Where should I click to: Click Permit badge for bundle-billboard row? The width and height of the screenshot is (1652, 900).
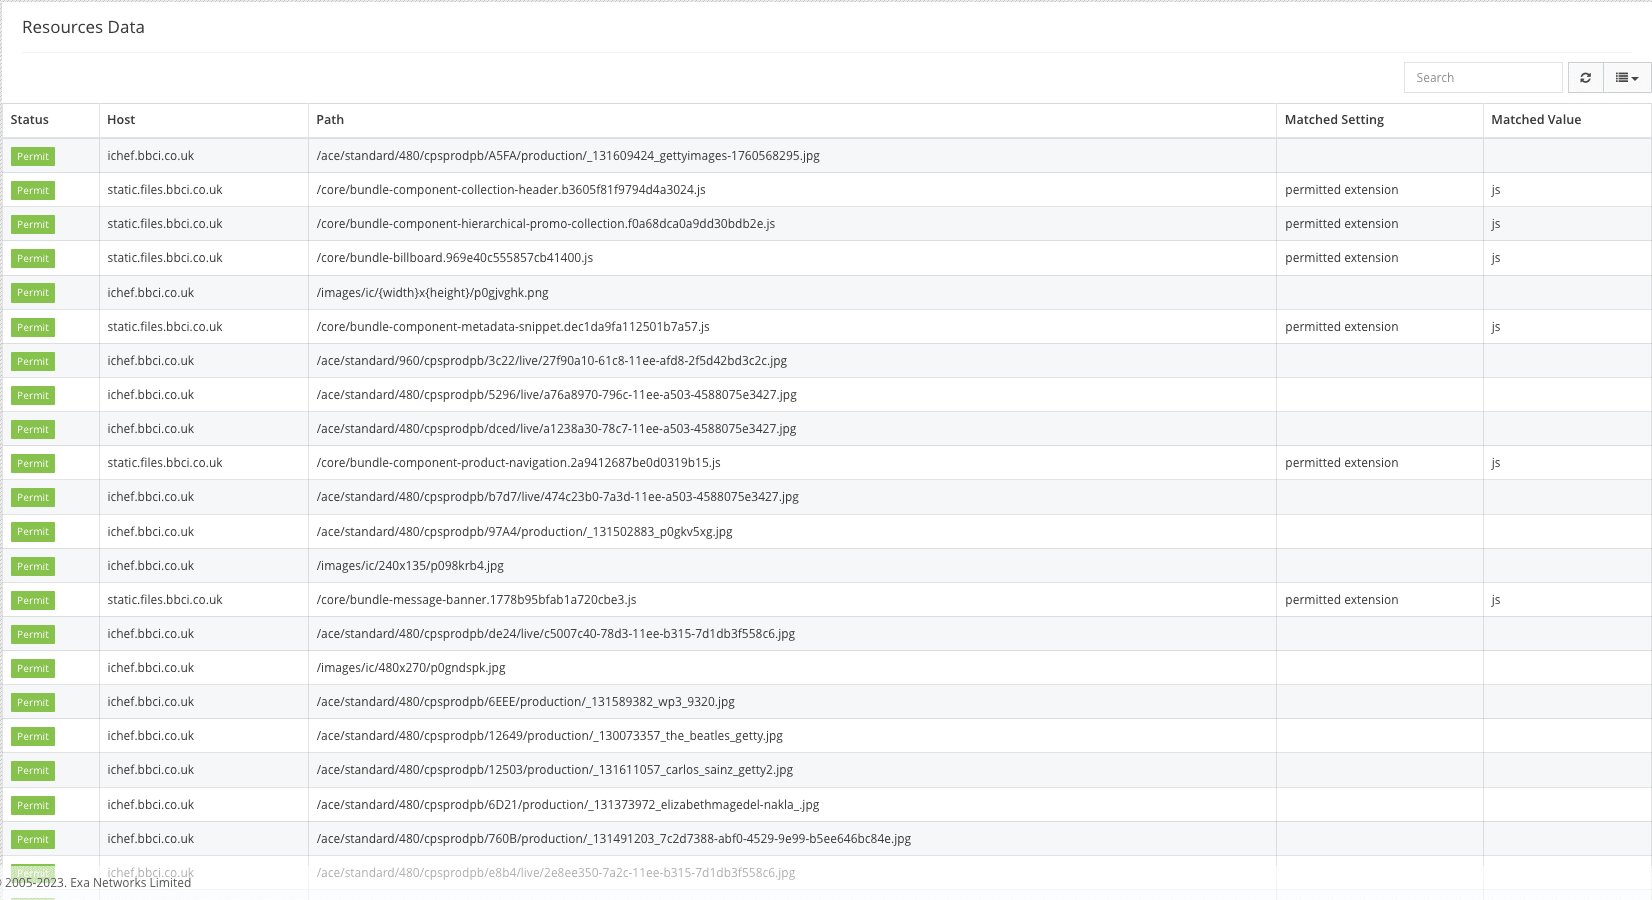click(x=33, y=259)
